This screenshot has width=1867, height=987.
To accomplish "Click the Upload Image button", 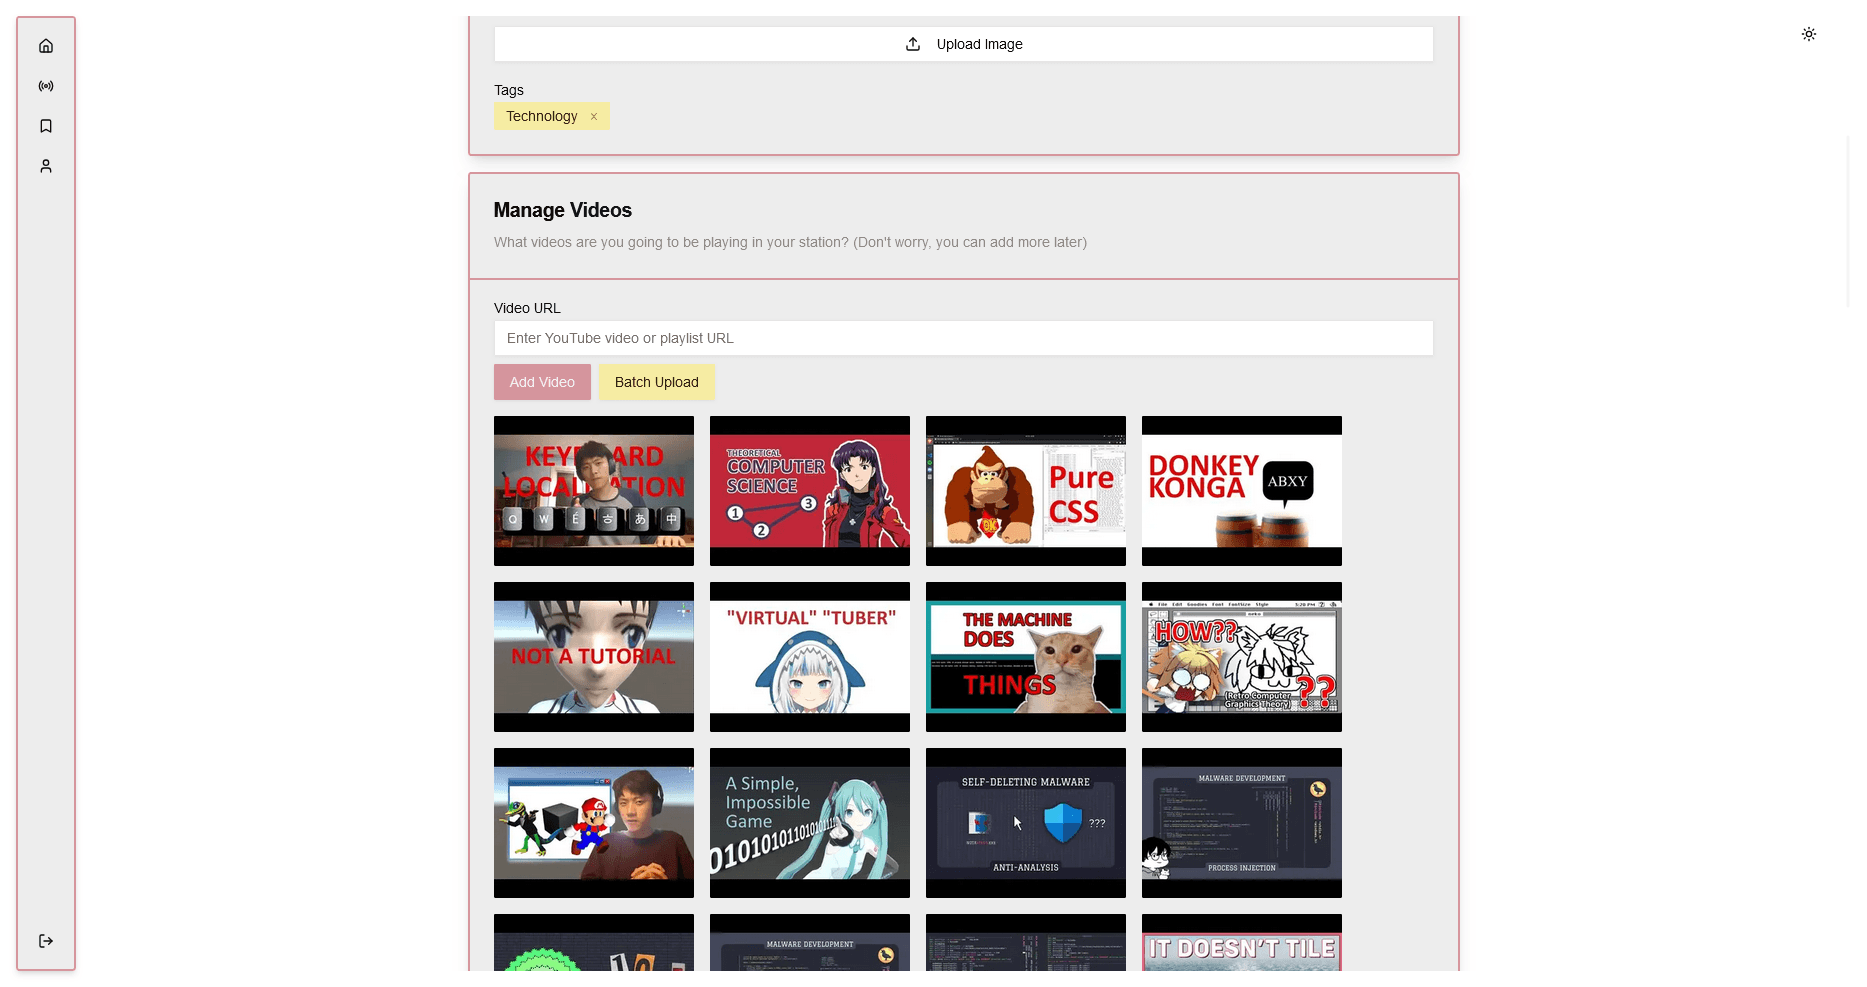I will 963,44.
